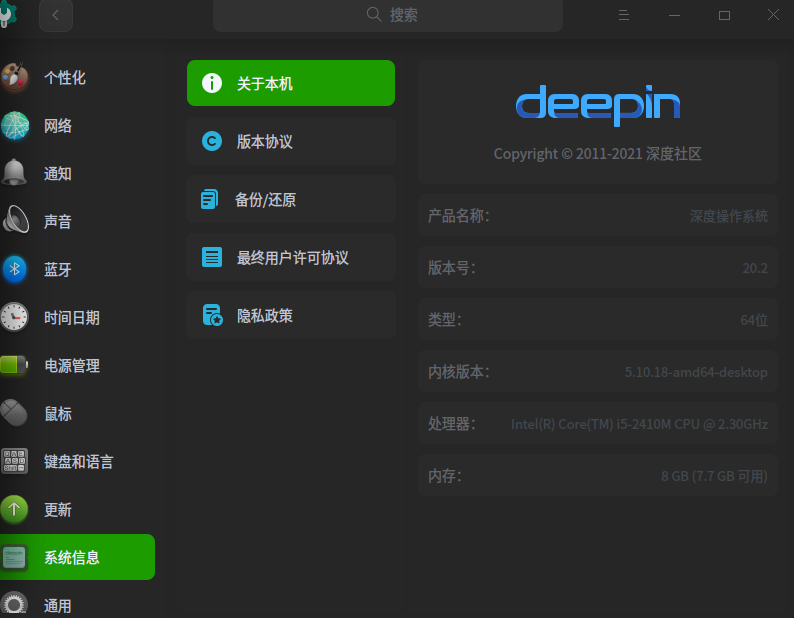The image size is (794, 618).
Task: Click the Edition License copyright icon
Action: (x=212, y=141)
